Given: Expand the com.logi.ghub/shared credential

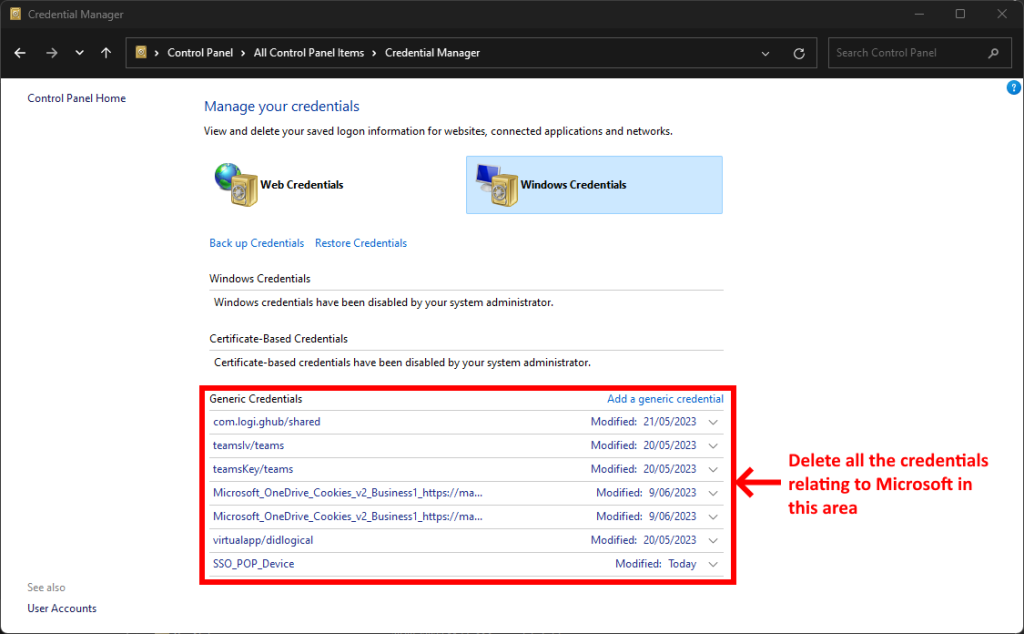Looking at the screenshot, I should (713, 422).
